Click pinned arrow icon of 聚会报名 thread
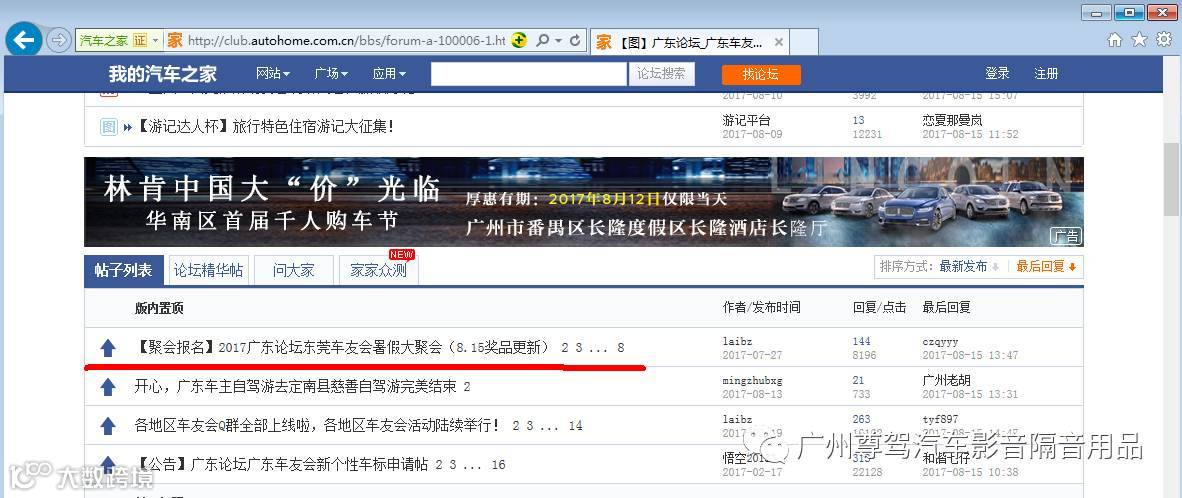Viewport: 1182px width, 498px height. tap(108, 348)
